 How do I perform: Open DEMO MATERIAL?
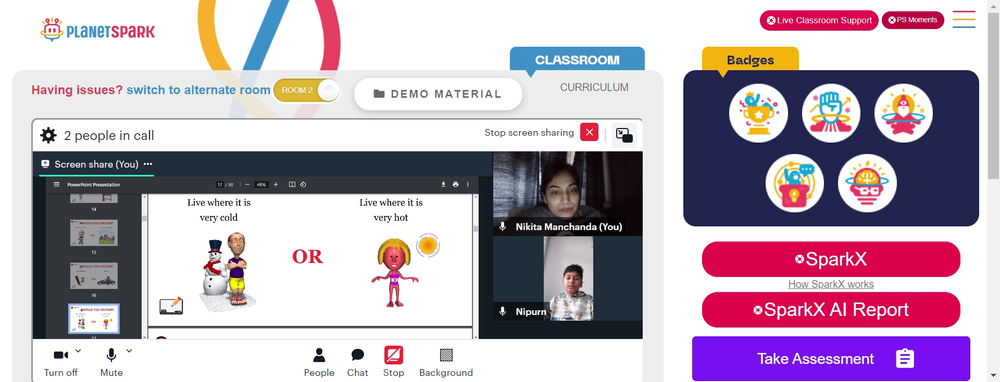(x=438, y=94)
